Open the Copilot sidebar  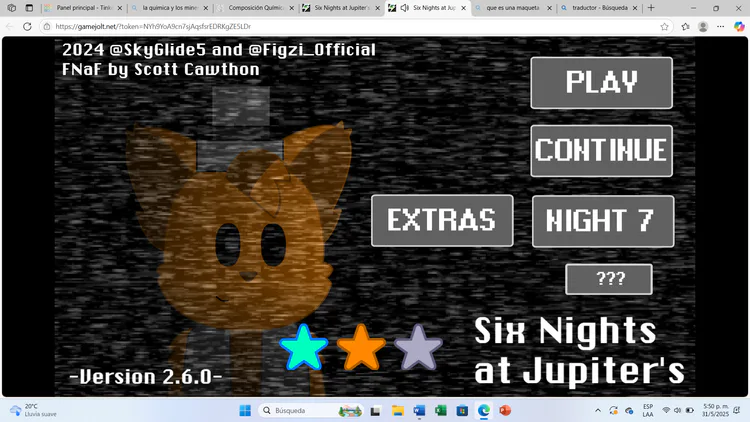click(x=739, y=27)
